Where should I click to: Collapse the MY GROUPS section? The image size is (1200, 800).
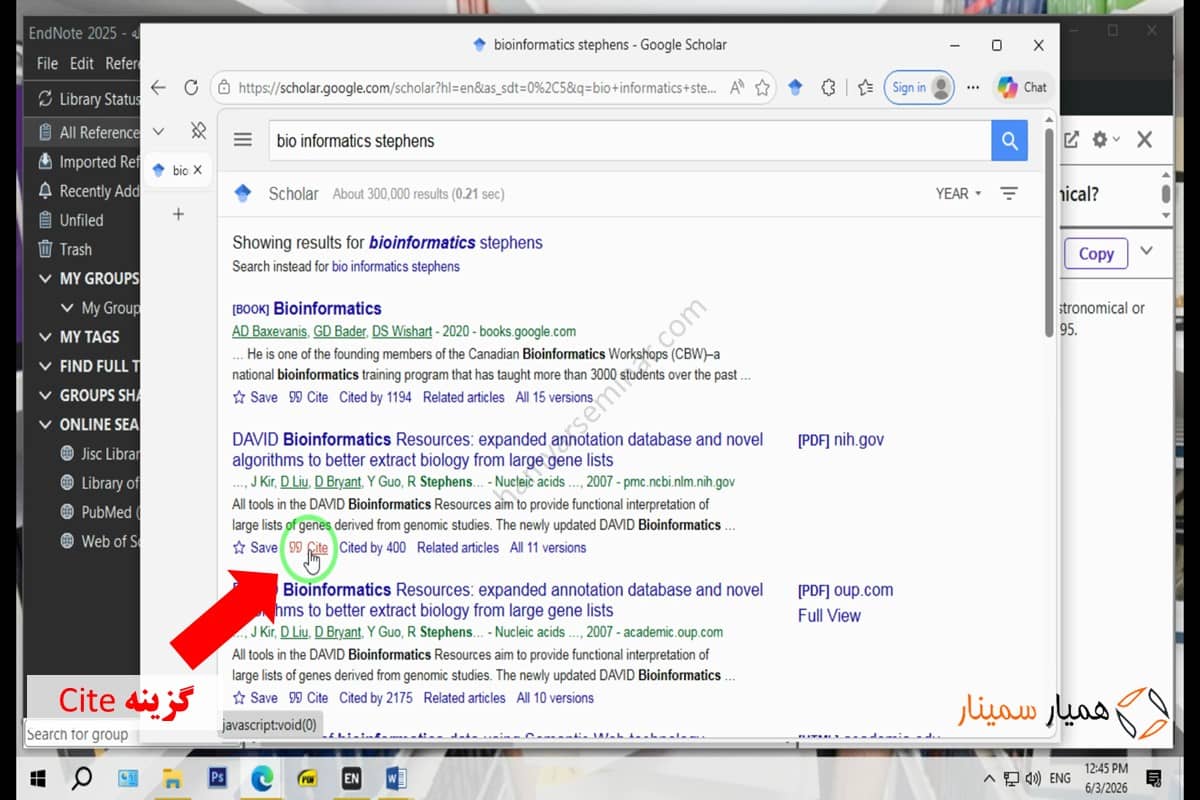pyautogui.click(x=45, y=278)
